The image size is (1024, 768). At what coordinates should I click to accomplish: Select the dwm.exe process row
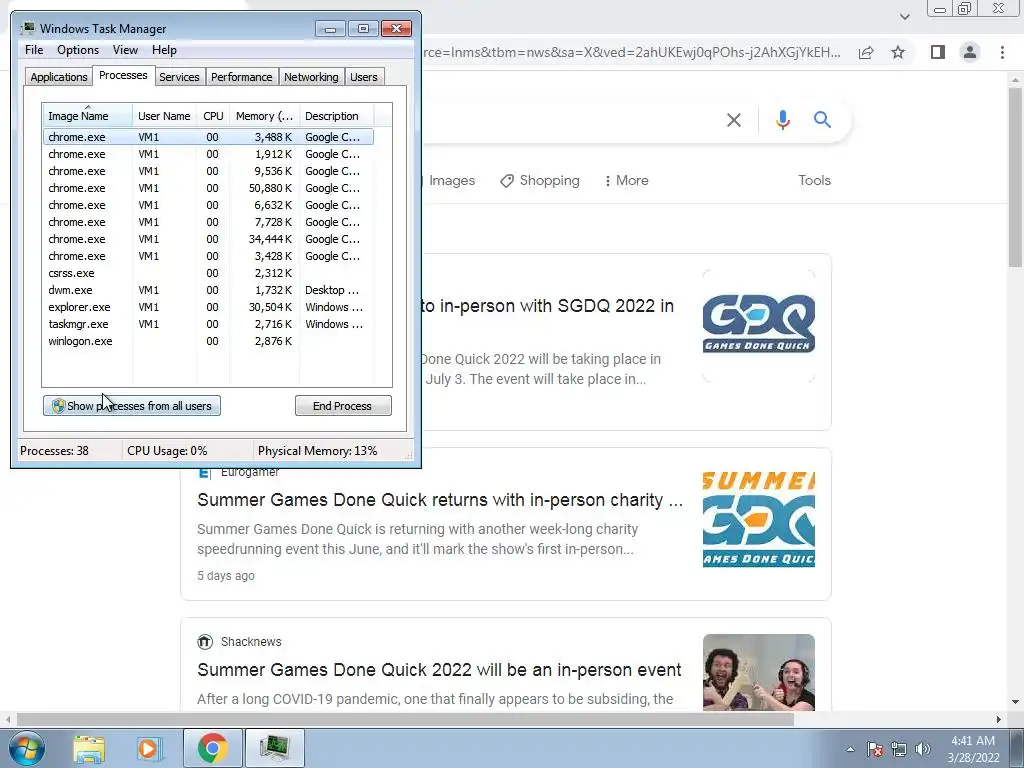(208, 290)
